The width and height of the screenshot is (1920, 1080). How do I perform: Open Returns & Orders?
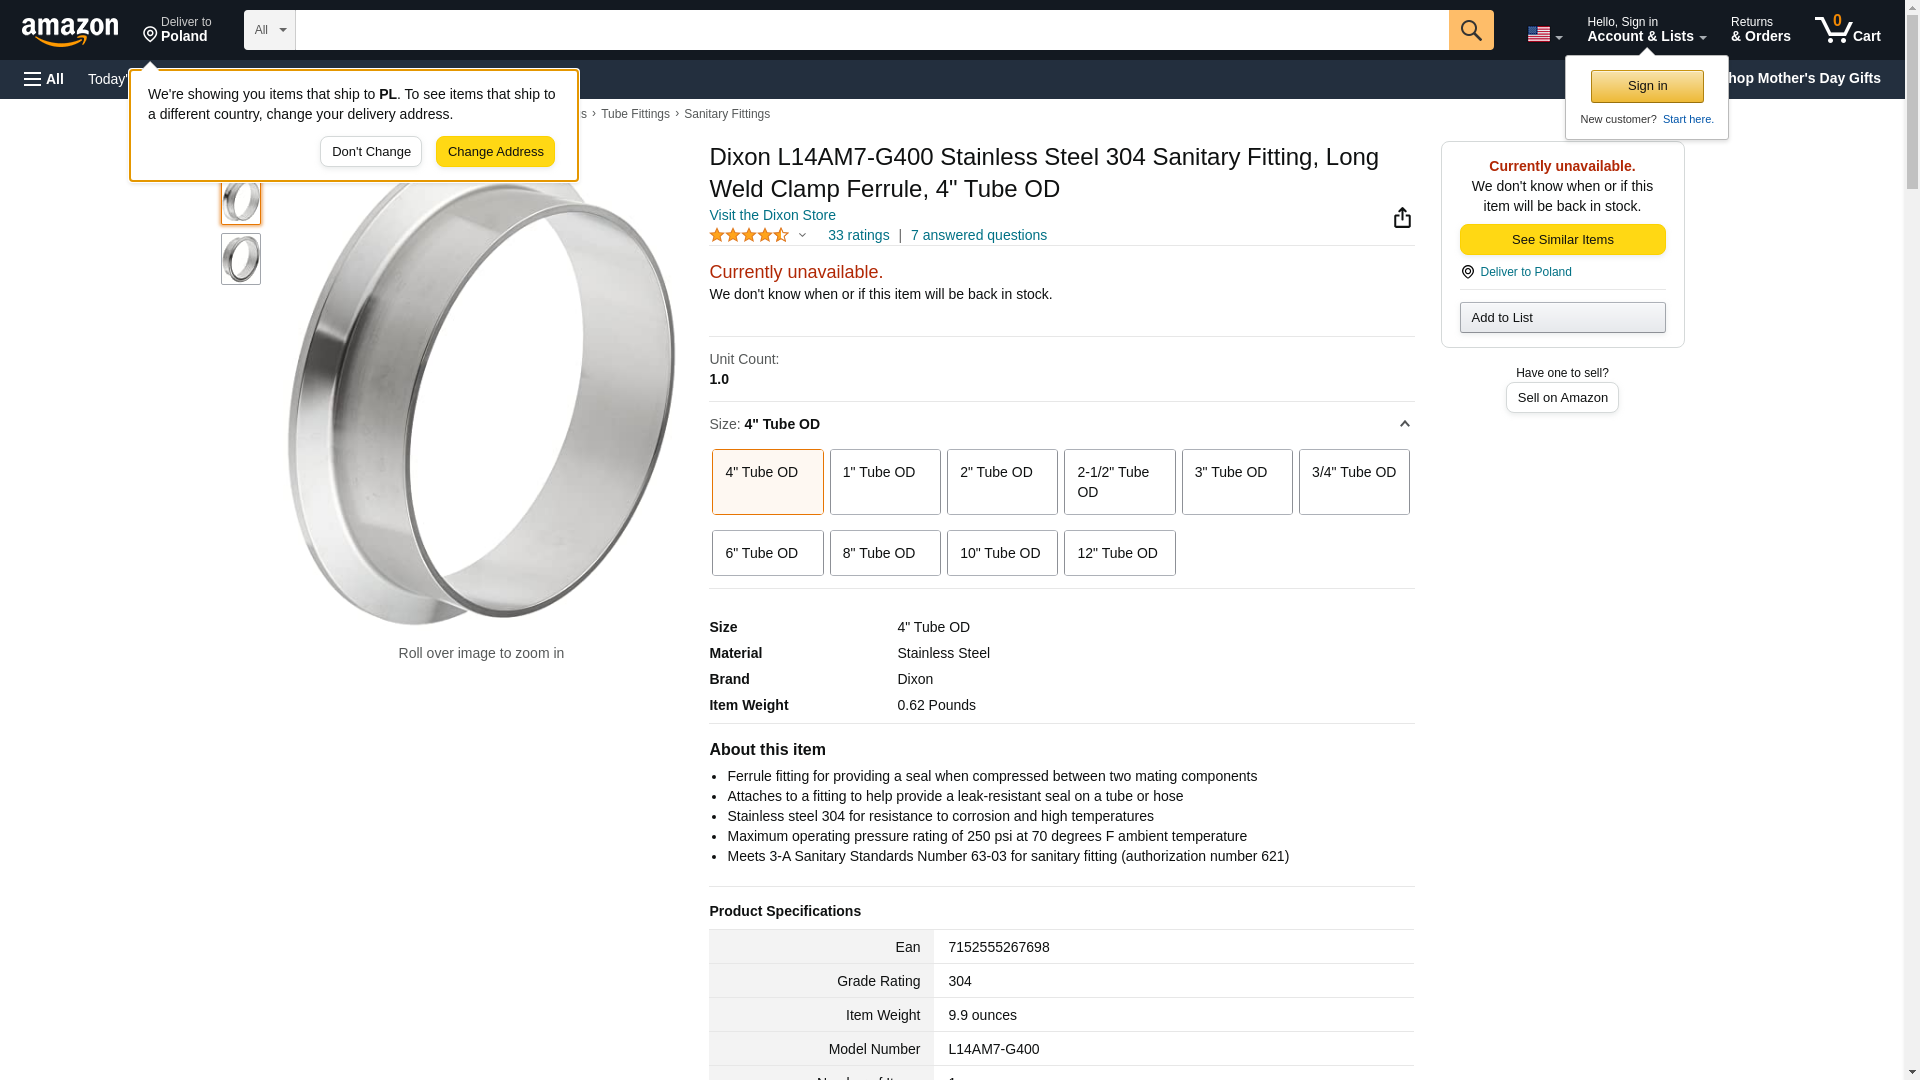point(1760,29)
